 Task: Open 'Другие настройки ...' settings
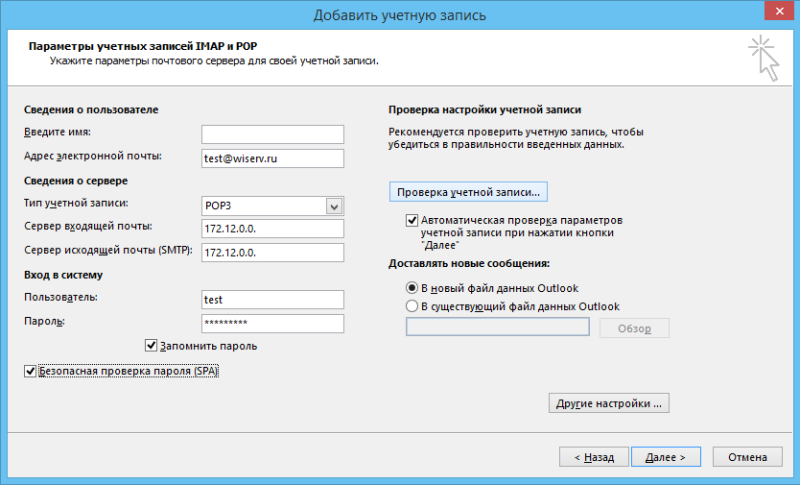coord(608,403)
